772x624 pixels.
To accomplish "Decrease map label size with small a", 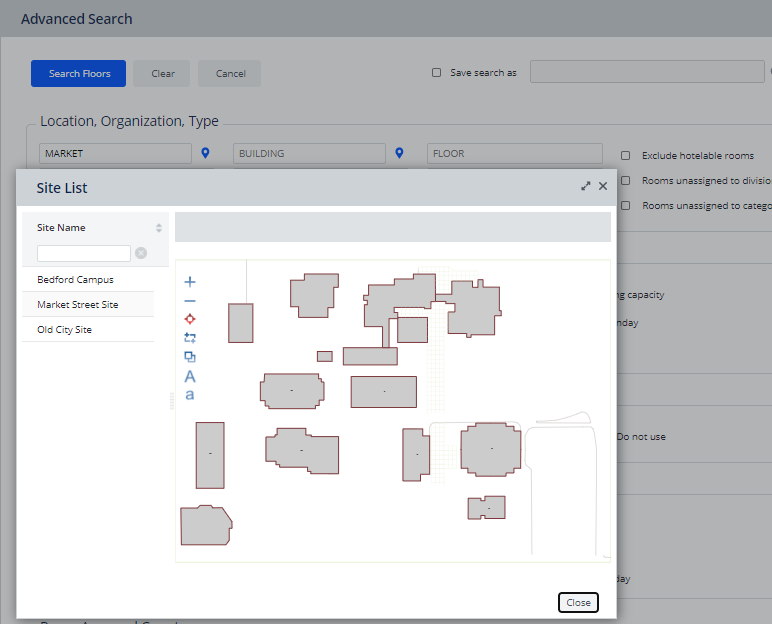I will click(x=190, y=395).
